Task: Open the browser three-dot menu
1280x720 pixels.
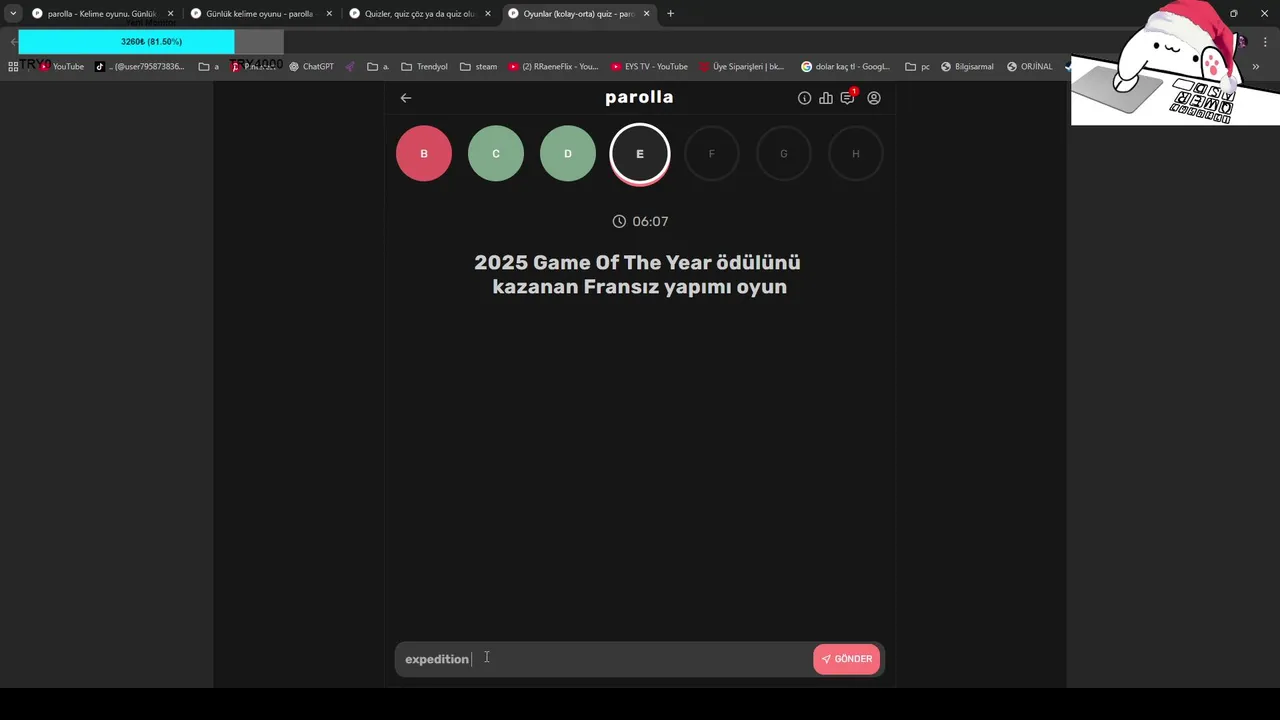Action: tap(1265, 42)
